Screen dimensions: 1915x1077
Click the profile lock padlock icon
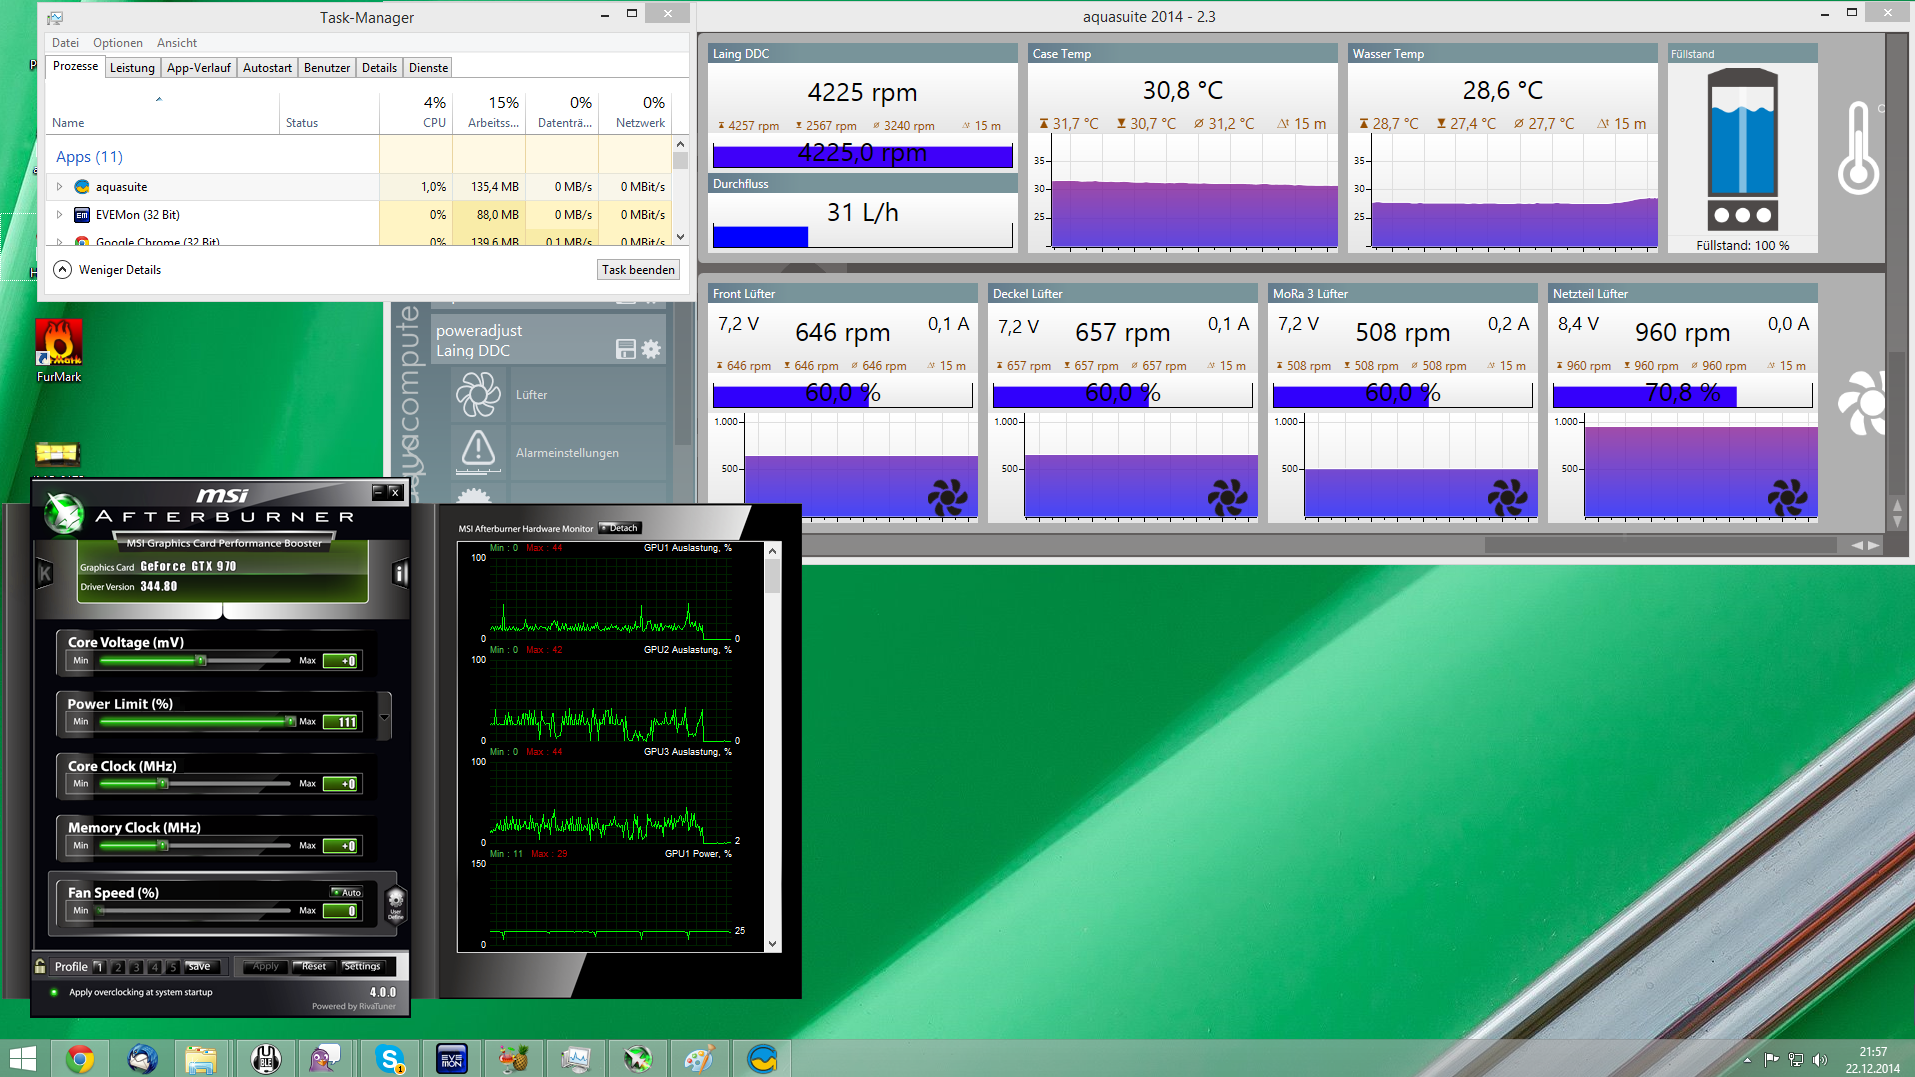[40, 966]
